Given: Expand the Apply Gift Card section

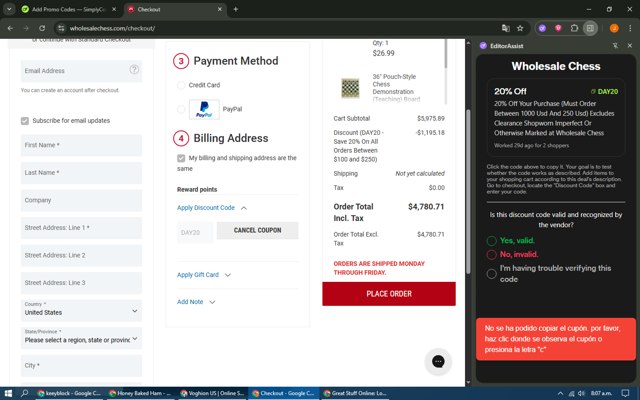Looking at the screenshot, I should [x=204, y=275].
